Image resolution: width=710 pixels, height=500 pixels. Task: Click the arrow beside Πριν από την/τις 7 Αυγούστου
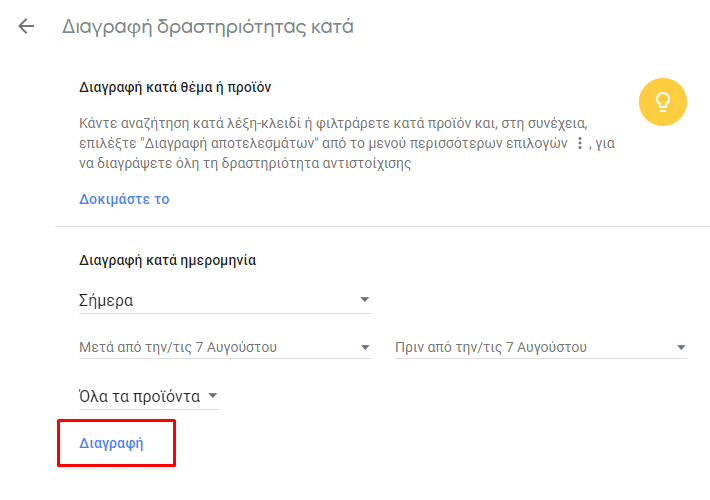pos(681,347)
